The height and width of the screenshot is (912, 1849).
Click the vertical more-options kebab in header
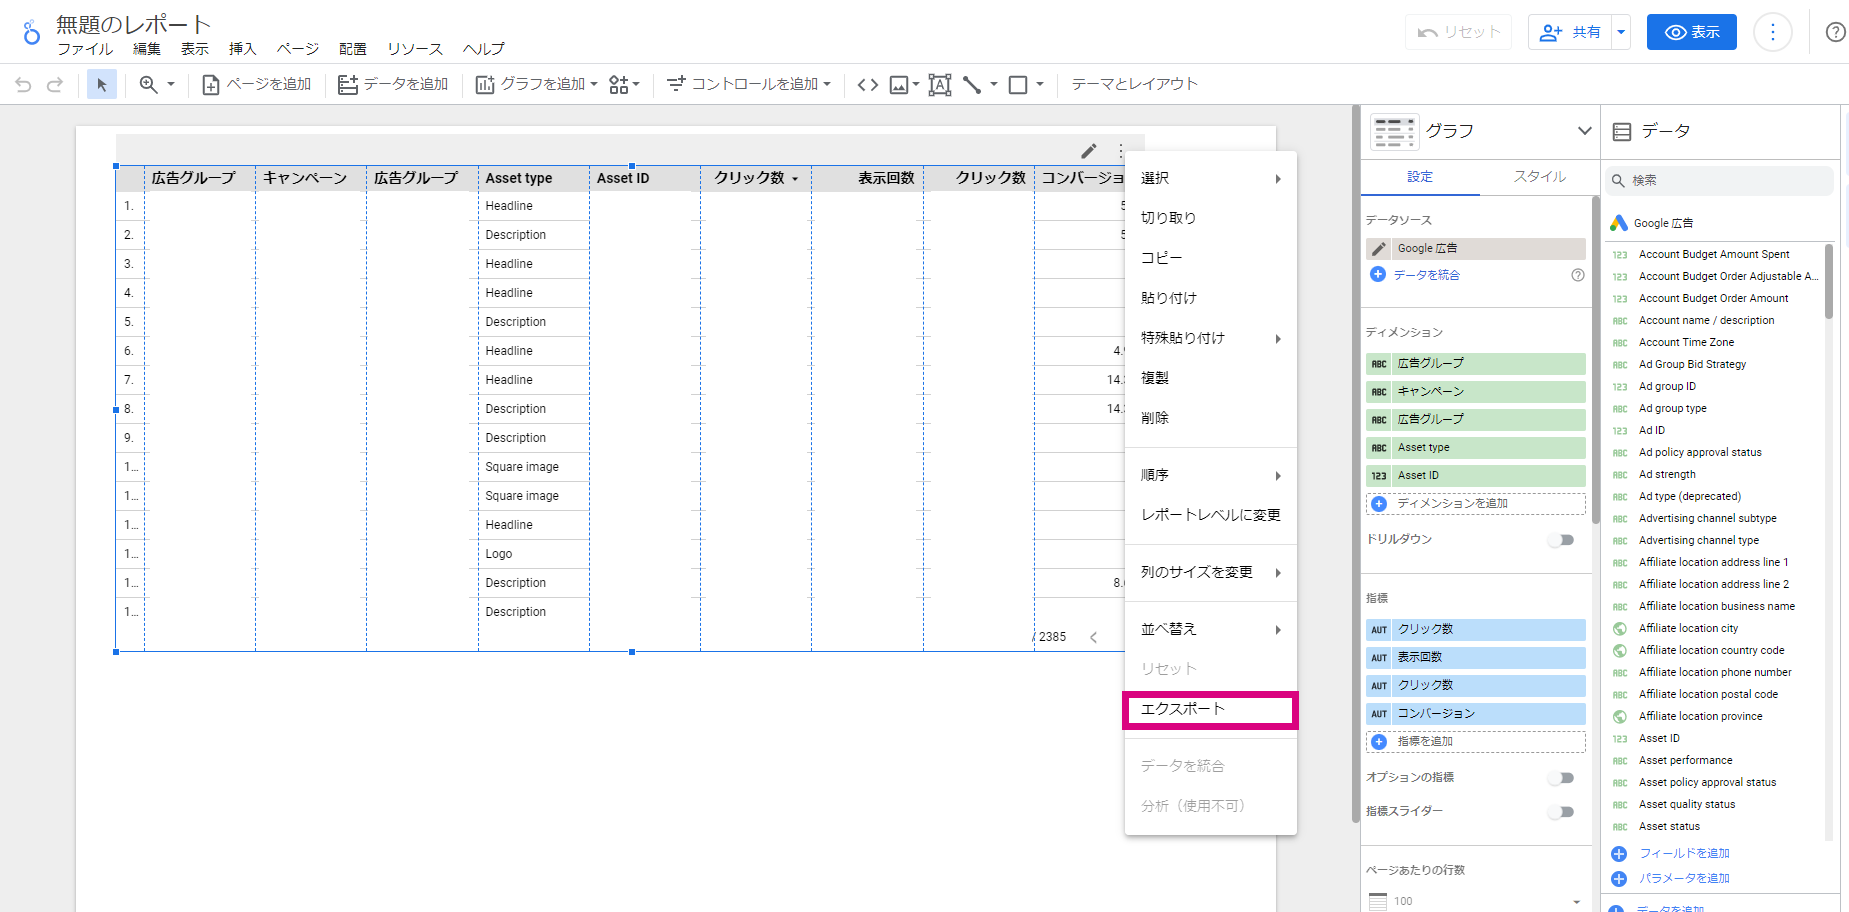click(x=1773, y=32)
